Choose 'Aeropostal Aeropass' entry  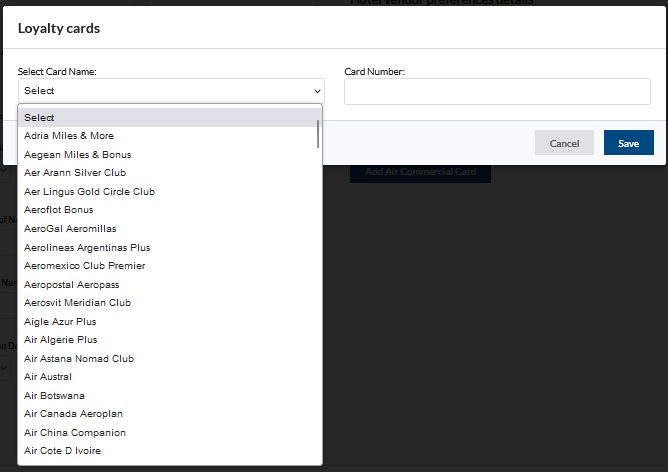click(169, 285)
